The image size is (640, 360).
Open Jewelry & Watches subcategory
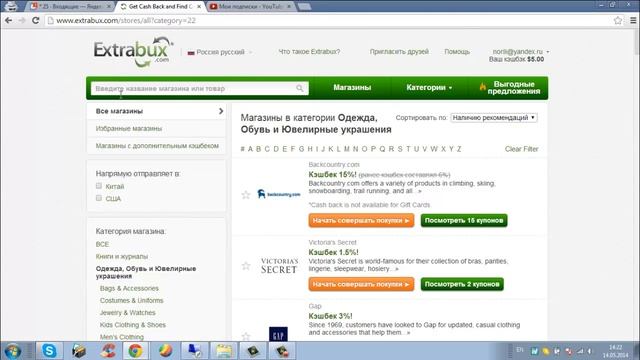pyautogui.click(x=127, y=313)
